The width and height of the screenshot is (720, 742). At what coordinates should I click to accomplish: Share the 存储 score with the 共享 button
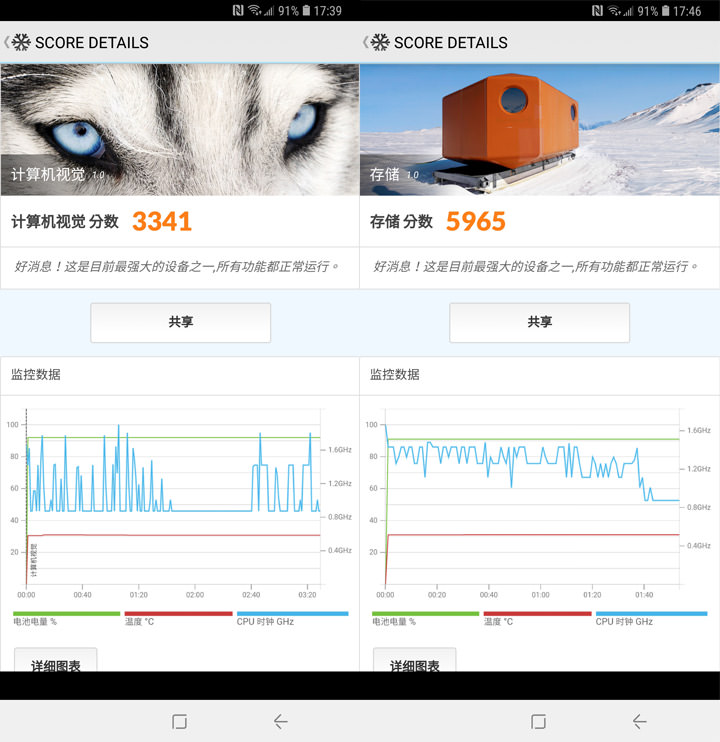point(539,322)
